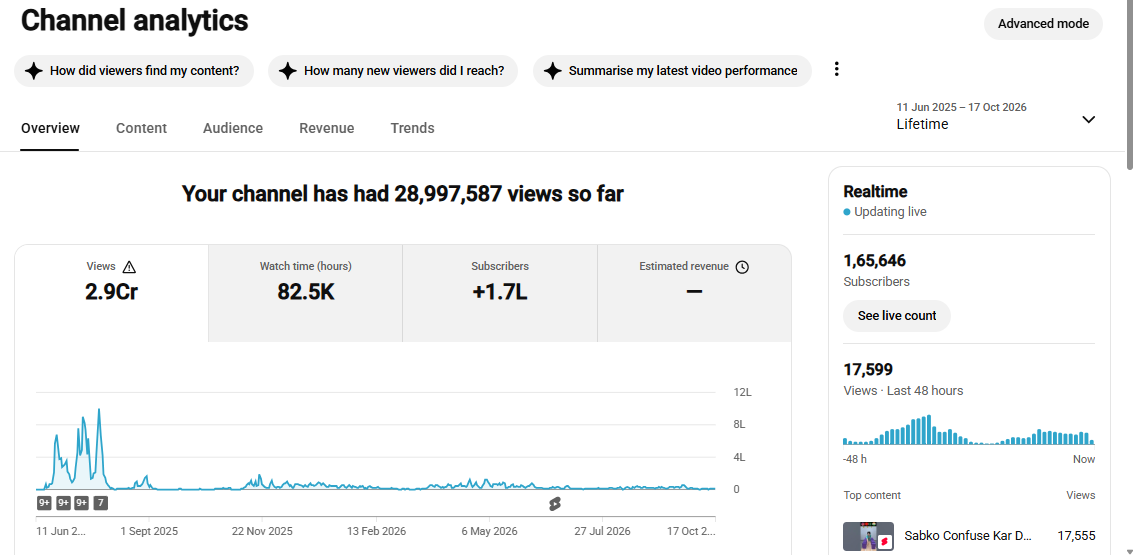
Task: Click the See live count button
Action: [897, 315]
